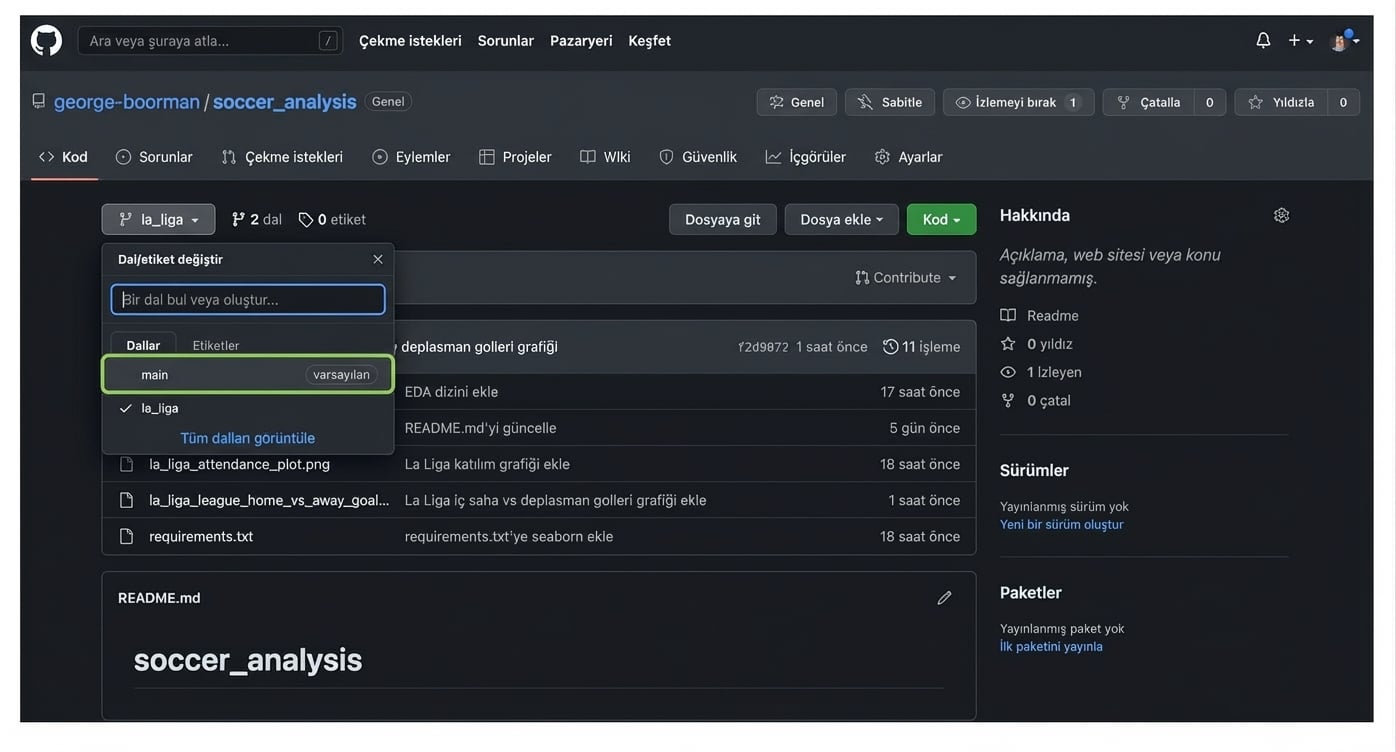Open the green Kod dropdown button
Viewport: 1396px width, 752px height.
941,219
